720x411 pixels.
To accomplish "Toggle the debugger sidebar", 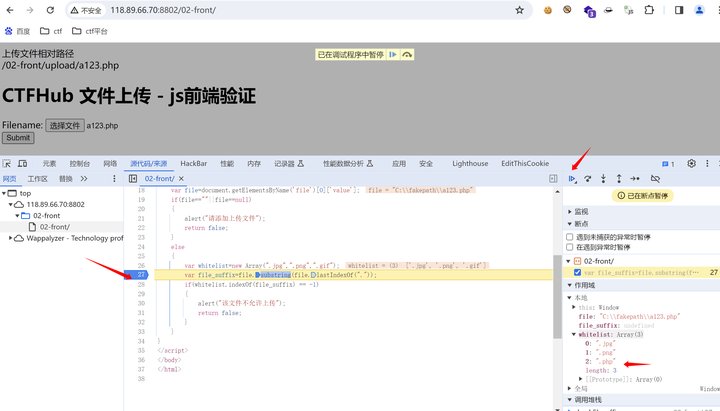I will [553, 179].
